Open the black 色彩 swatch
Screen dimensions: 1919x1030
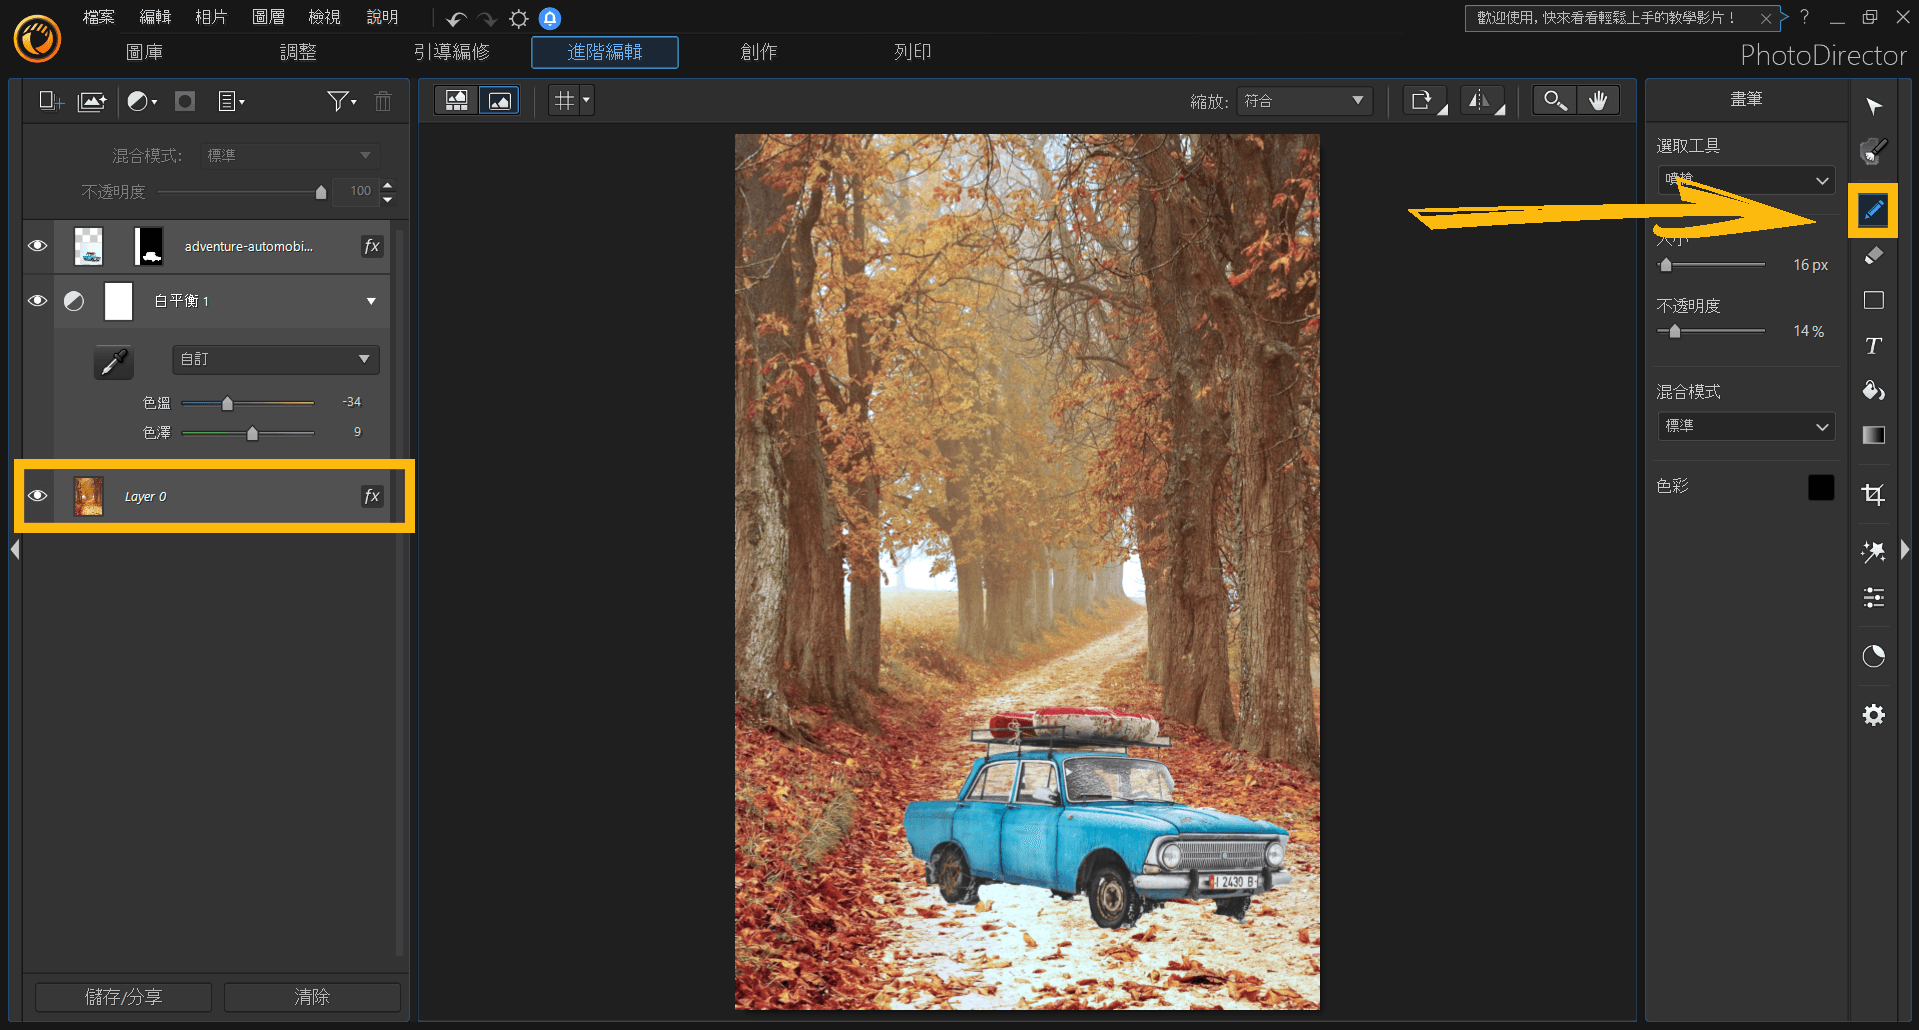[1821, 487]
